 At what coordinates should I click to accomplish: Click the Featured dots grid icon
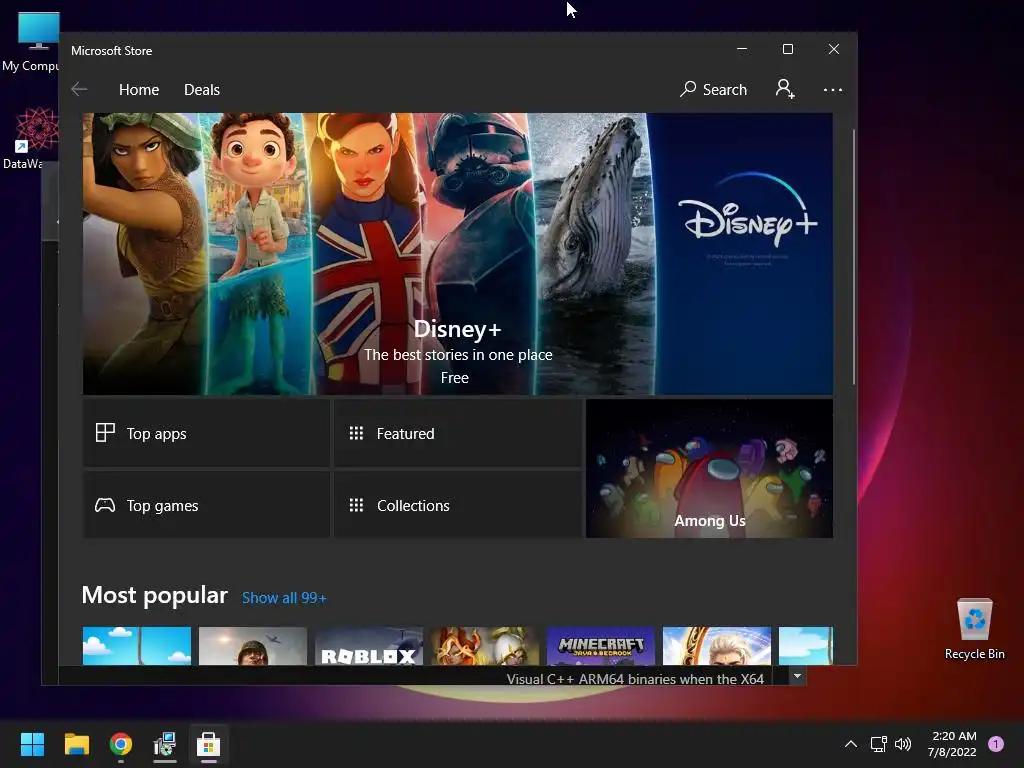356,433
